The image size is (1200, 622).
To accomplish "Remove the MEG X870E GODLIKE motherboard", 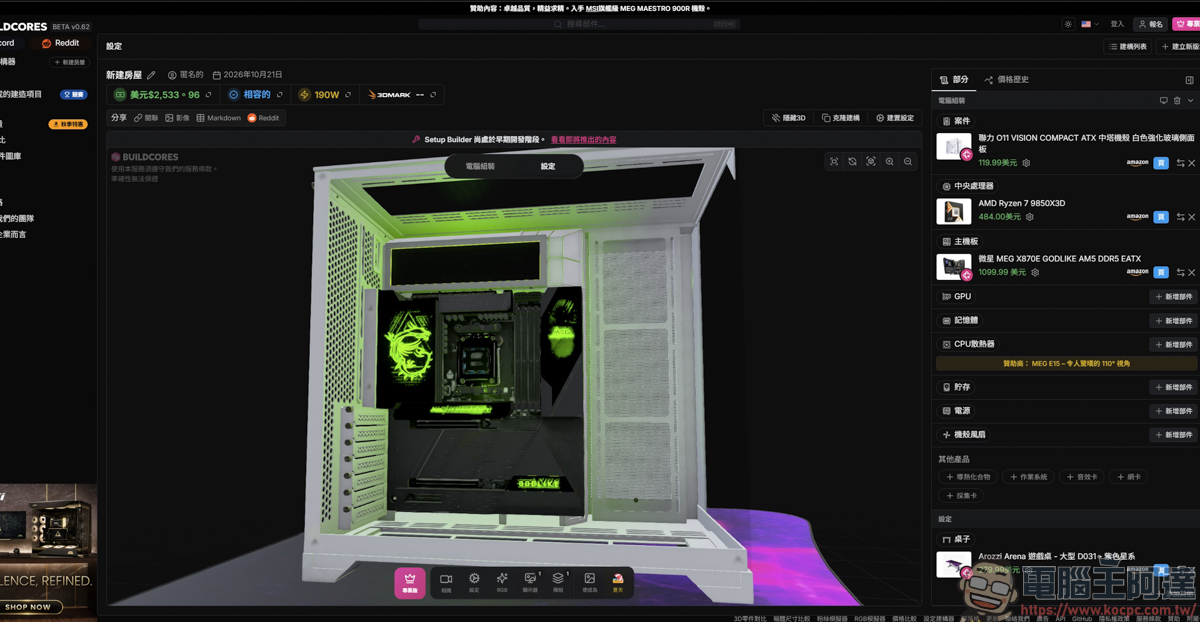I will tap(1192, 272).
